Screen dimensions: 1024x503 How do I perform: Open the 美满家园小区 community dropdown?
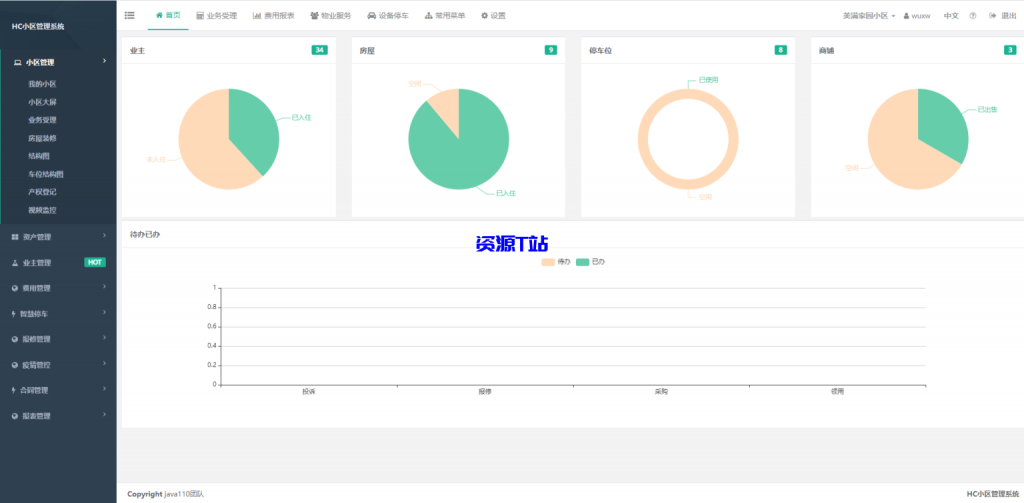[855, 16]
